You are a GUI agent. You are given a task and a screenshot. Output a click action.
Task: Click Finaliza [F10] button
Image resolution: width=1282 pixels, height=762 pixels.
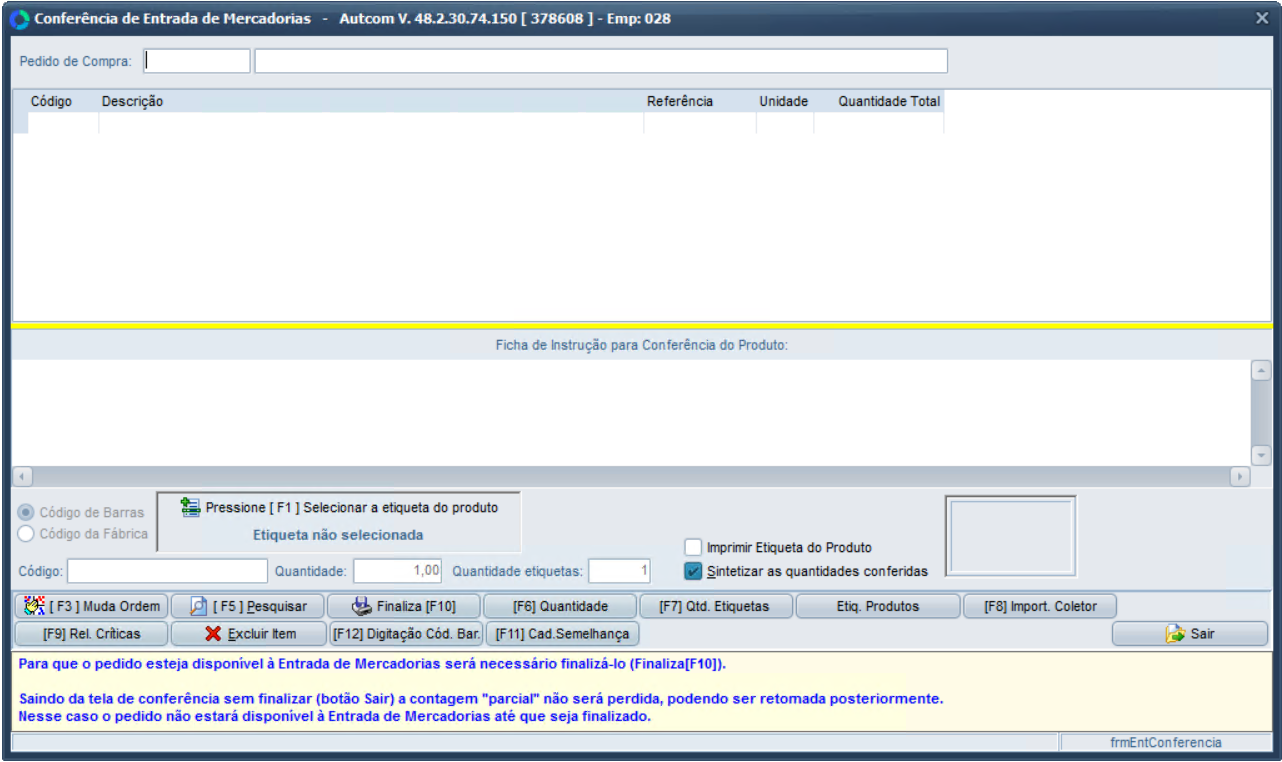click(404, 606)
